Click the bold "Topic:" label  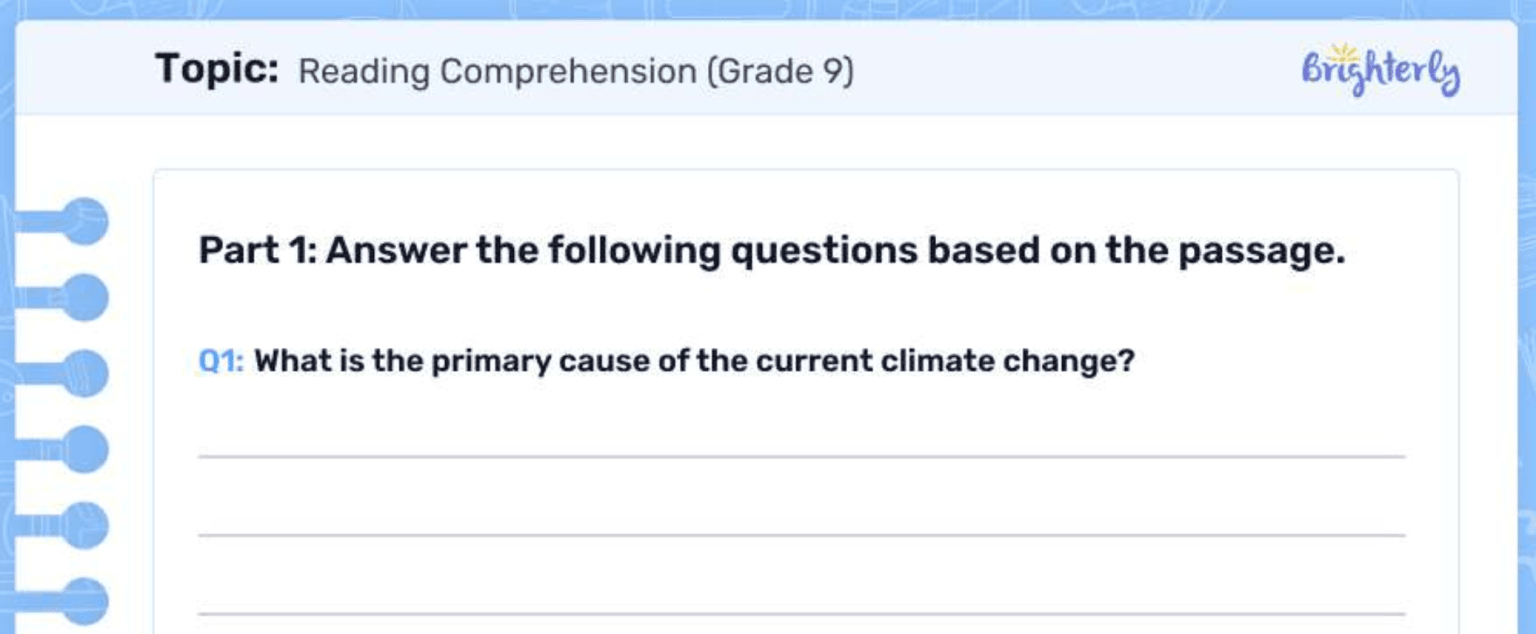pos(217,70)
